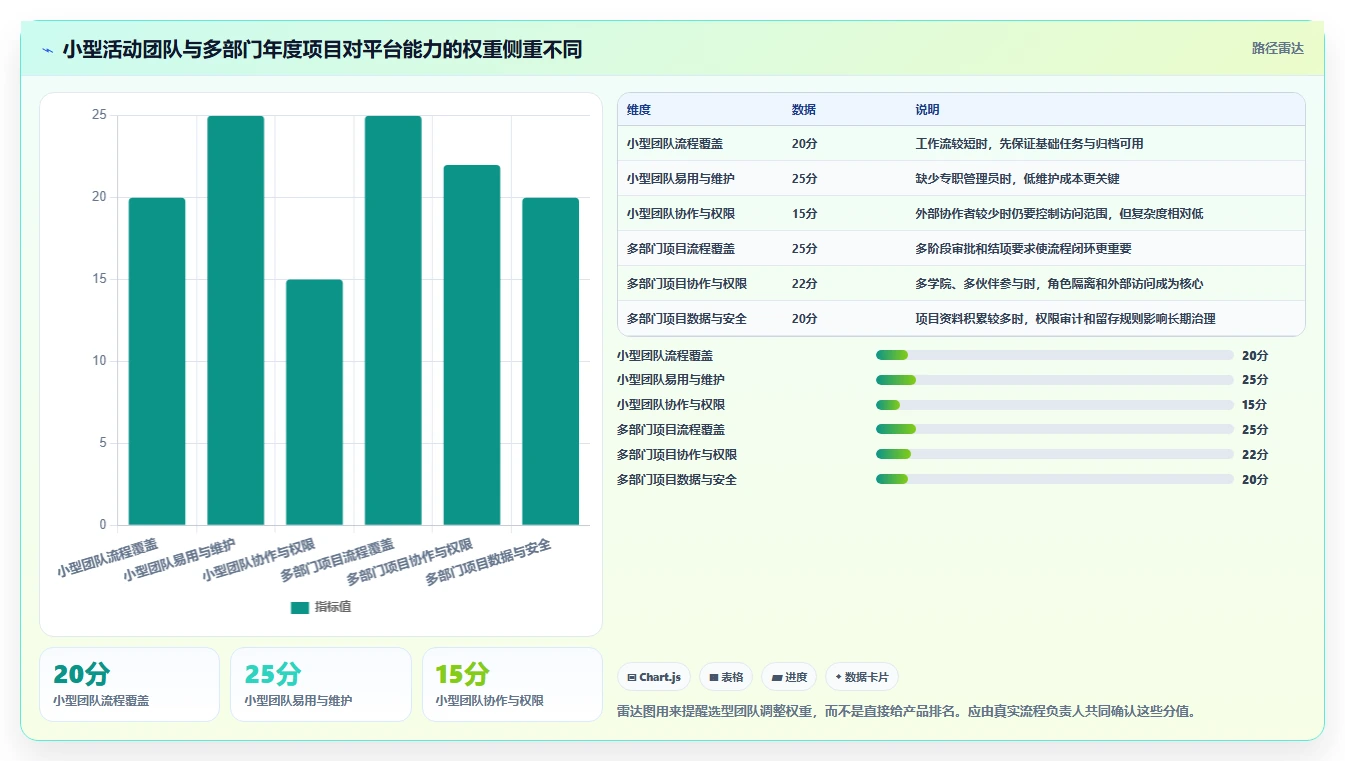Viewport: 1345px width, 761px height.
Task: Click table cell 多部门项目数据与安全
Action: click(687, 319)
